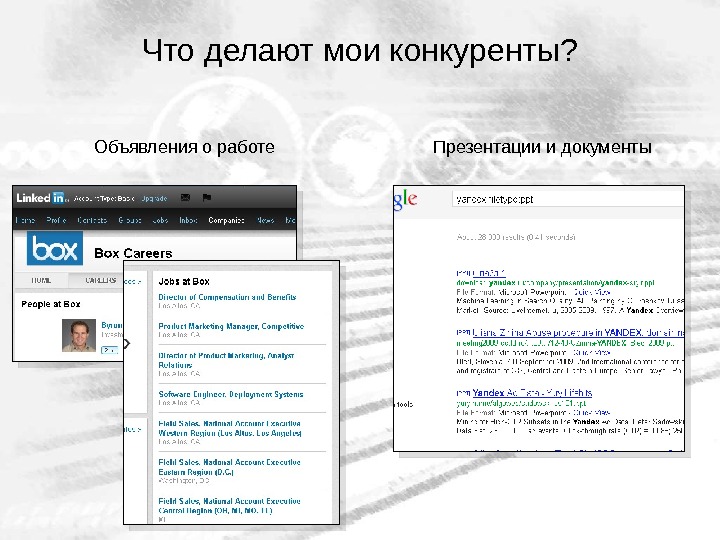Open the LinkedIn mail envelope icon
Screen dimensions: 720x540
pyautogui.click(x=185, y=197)
